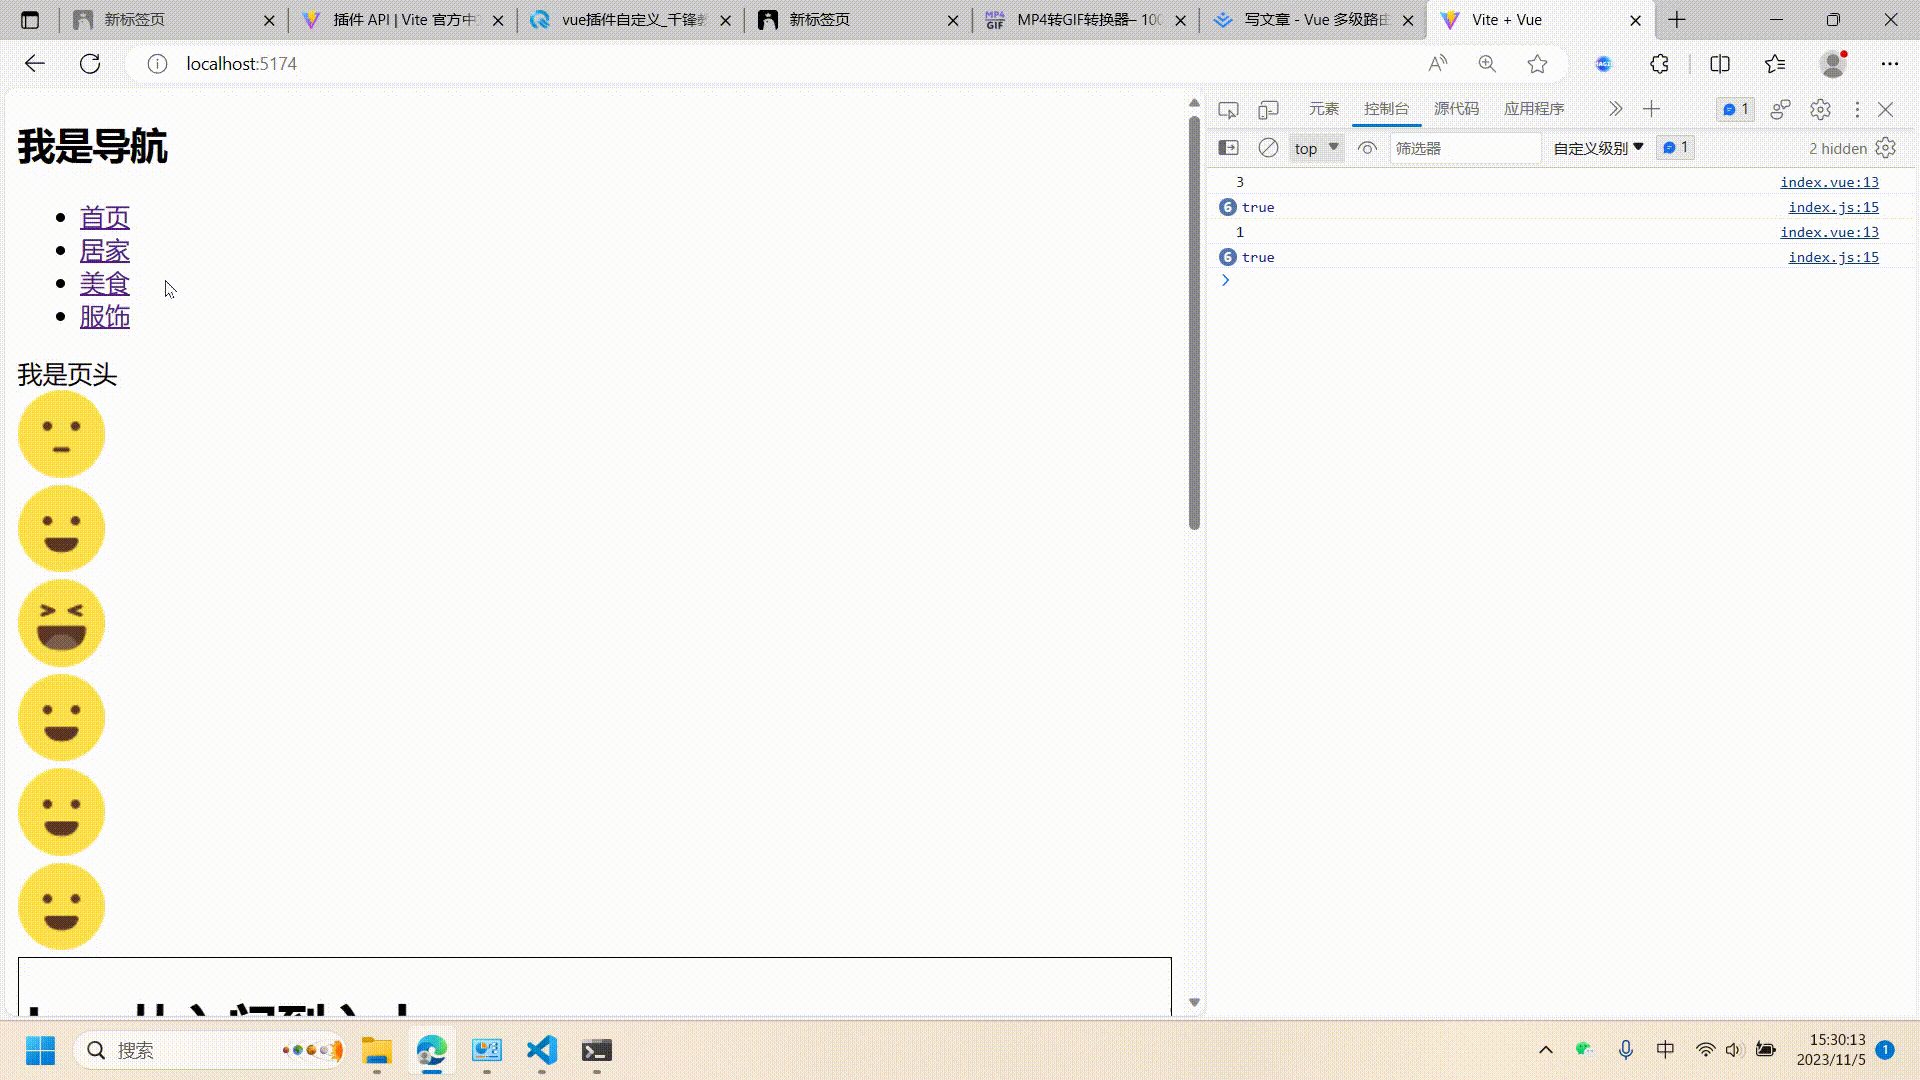Switch to the 元素 tab in DevTools
Image resolution: width=1920 pixels, height=1080 pixels.
pos(1323,109)
